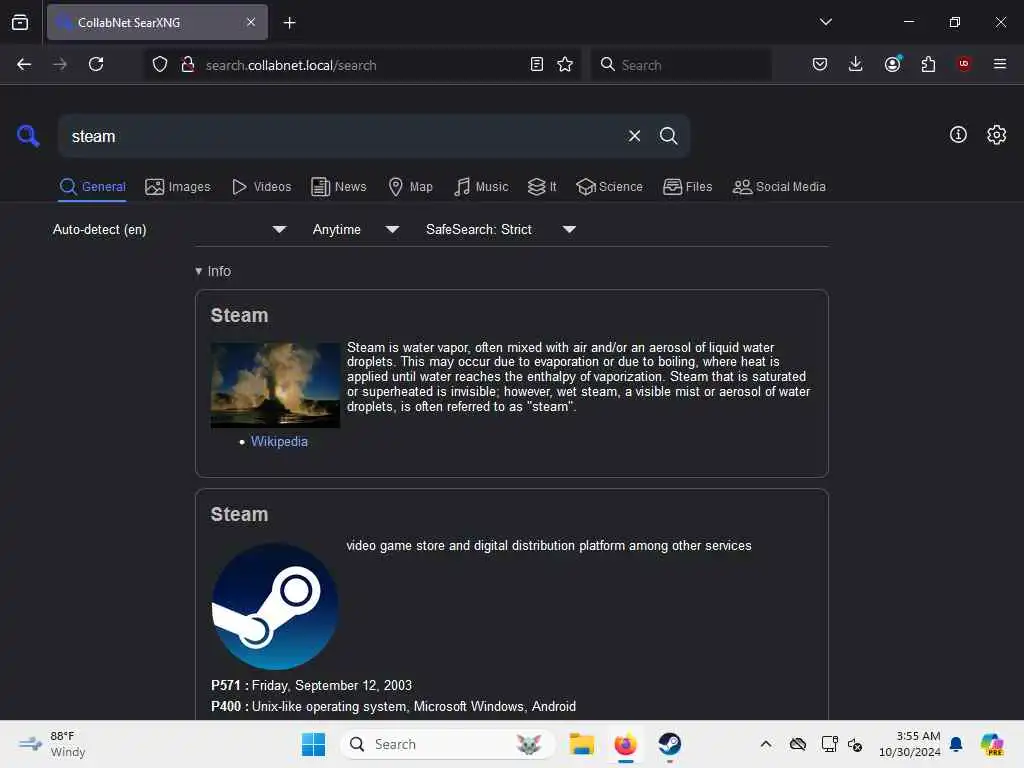Submit search with magnifier button
The height and width of the screenshot is (768, 1024).
coord(668,136)
